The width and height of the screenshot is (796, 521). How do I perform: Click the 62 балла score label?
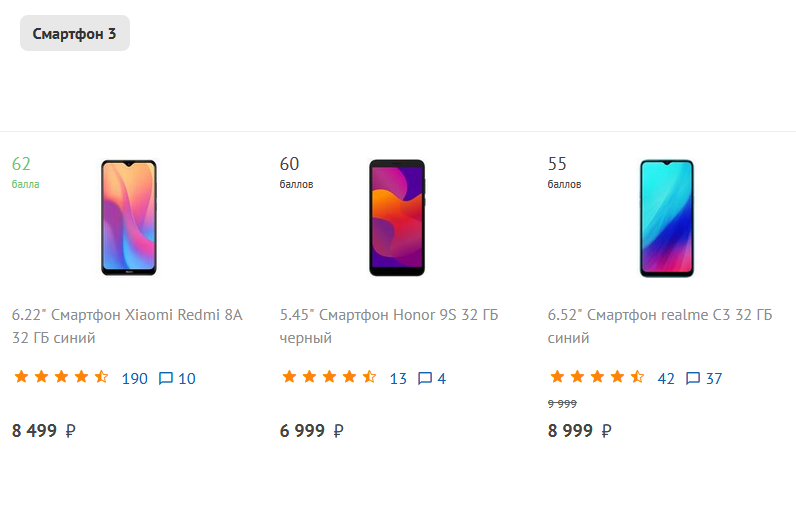tap(25, 172)
